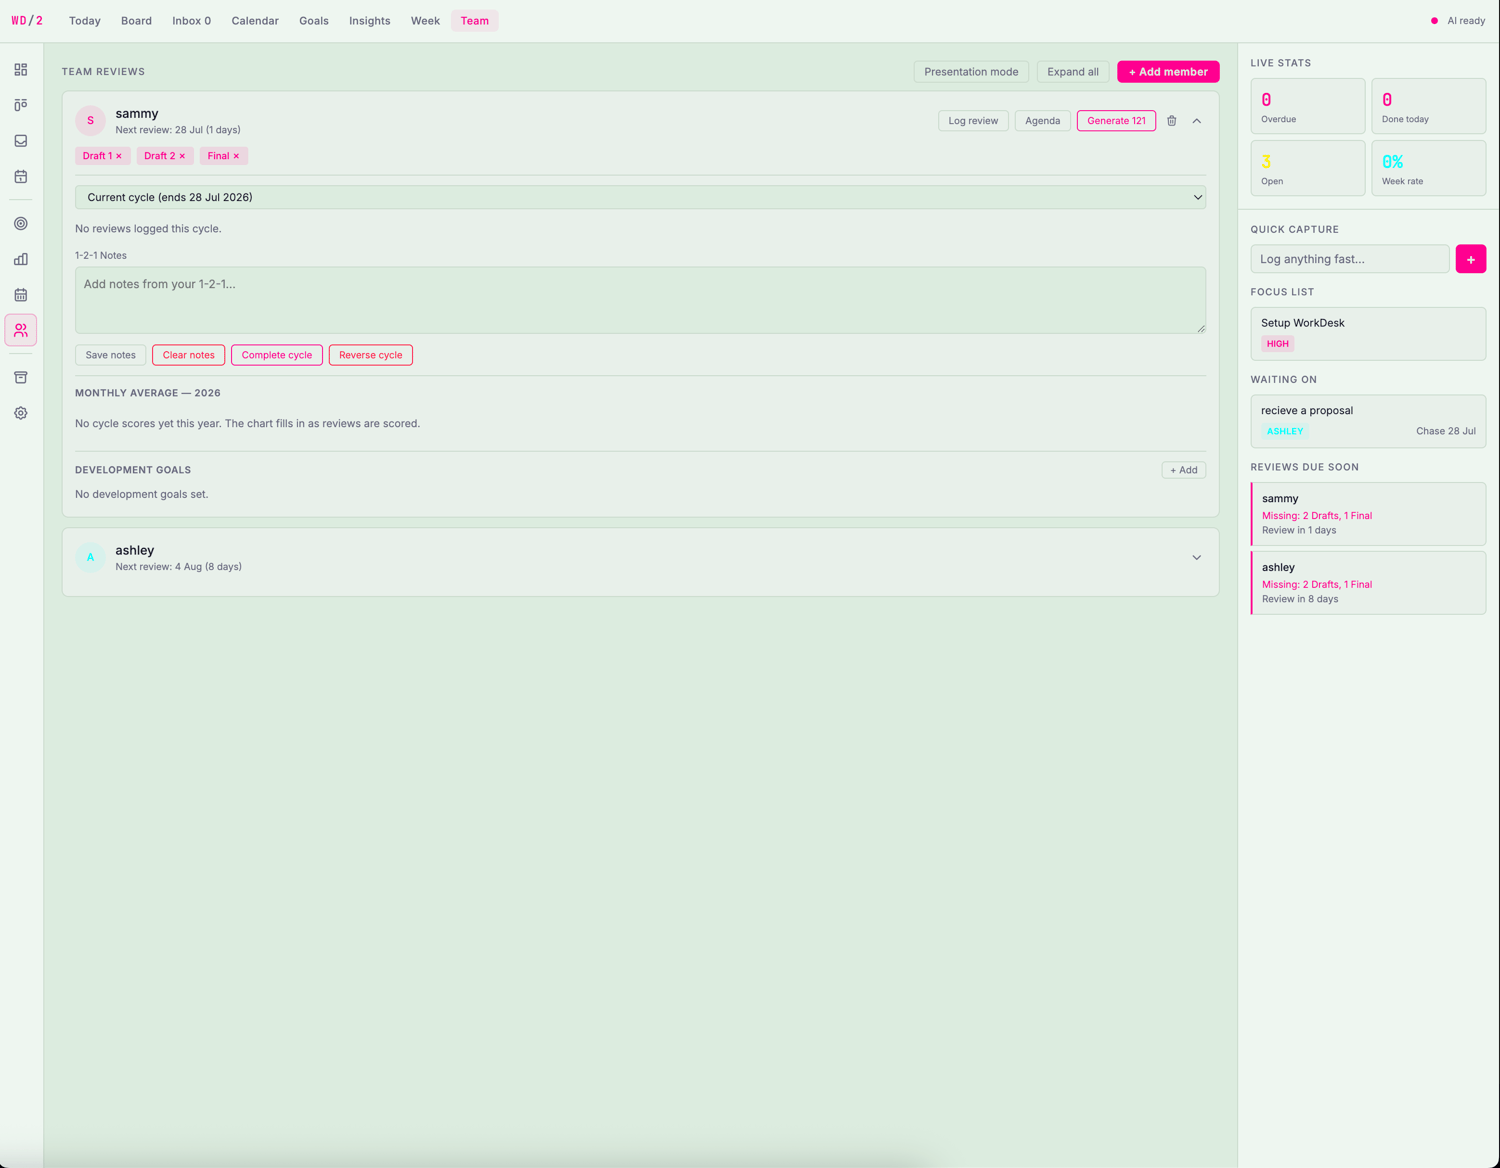This screenshot has width=1500, height=1168.
Task: Click the WD/2 logo
Action: click(27, 21)
